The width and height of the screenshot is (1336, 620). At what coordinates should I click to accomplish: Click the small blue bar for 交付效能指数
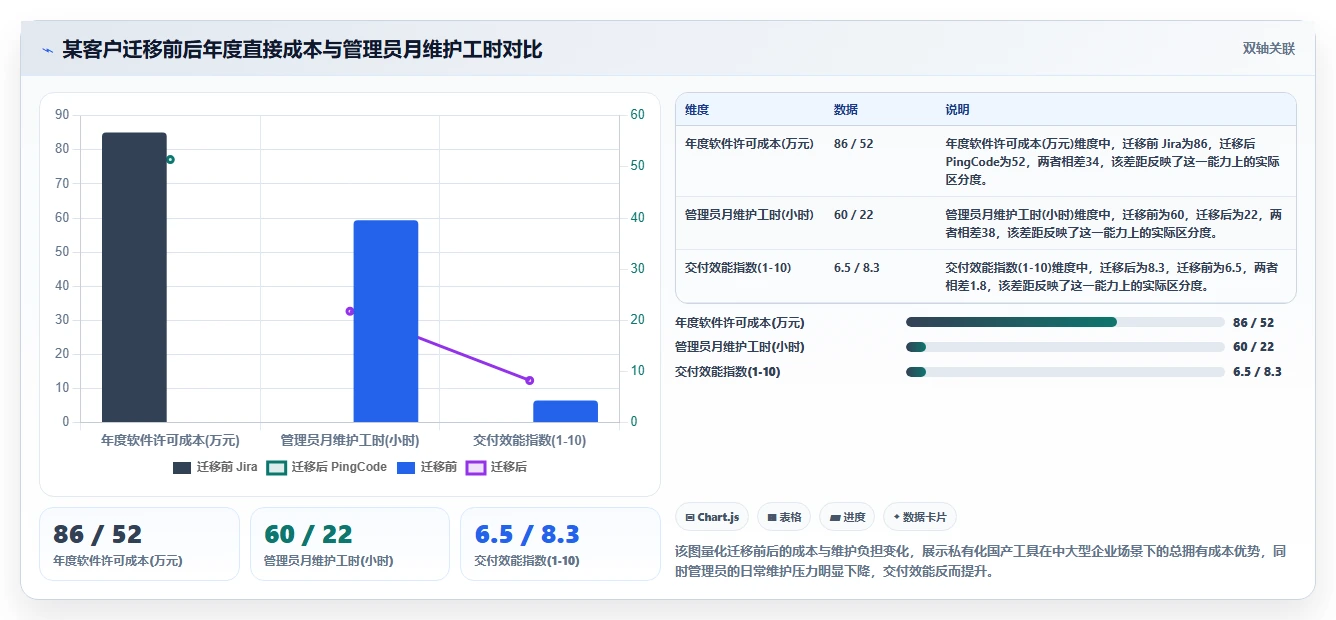pyautogui.click(x=565, y=411)
